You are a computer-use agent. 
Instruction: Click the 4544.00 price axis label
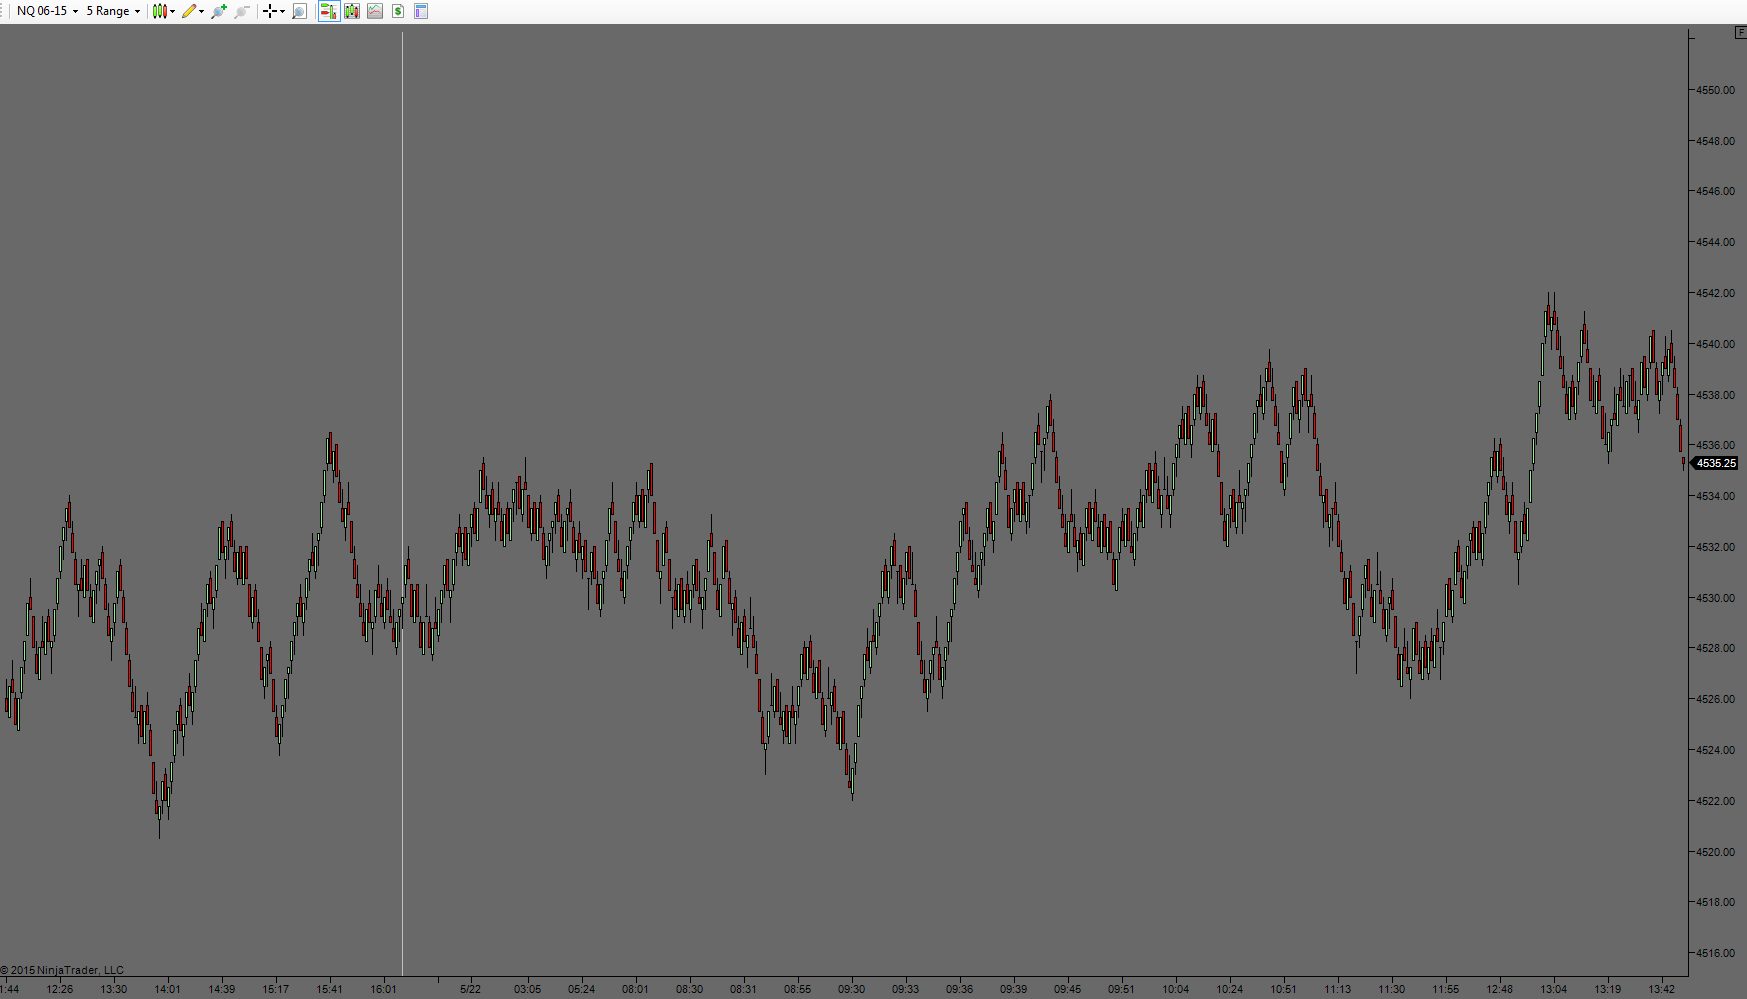[1715, 242]
